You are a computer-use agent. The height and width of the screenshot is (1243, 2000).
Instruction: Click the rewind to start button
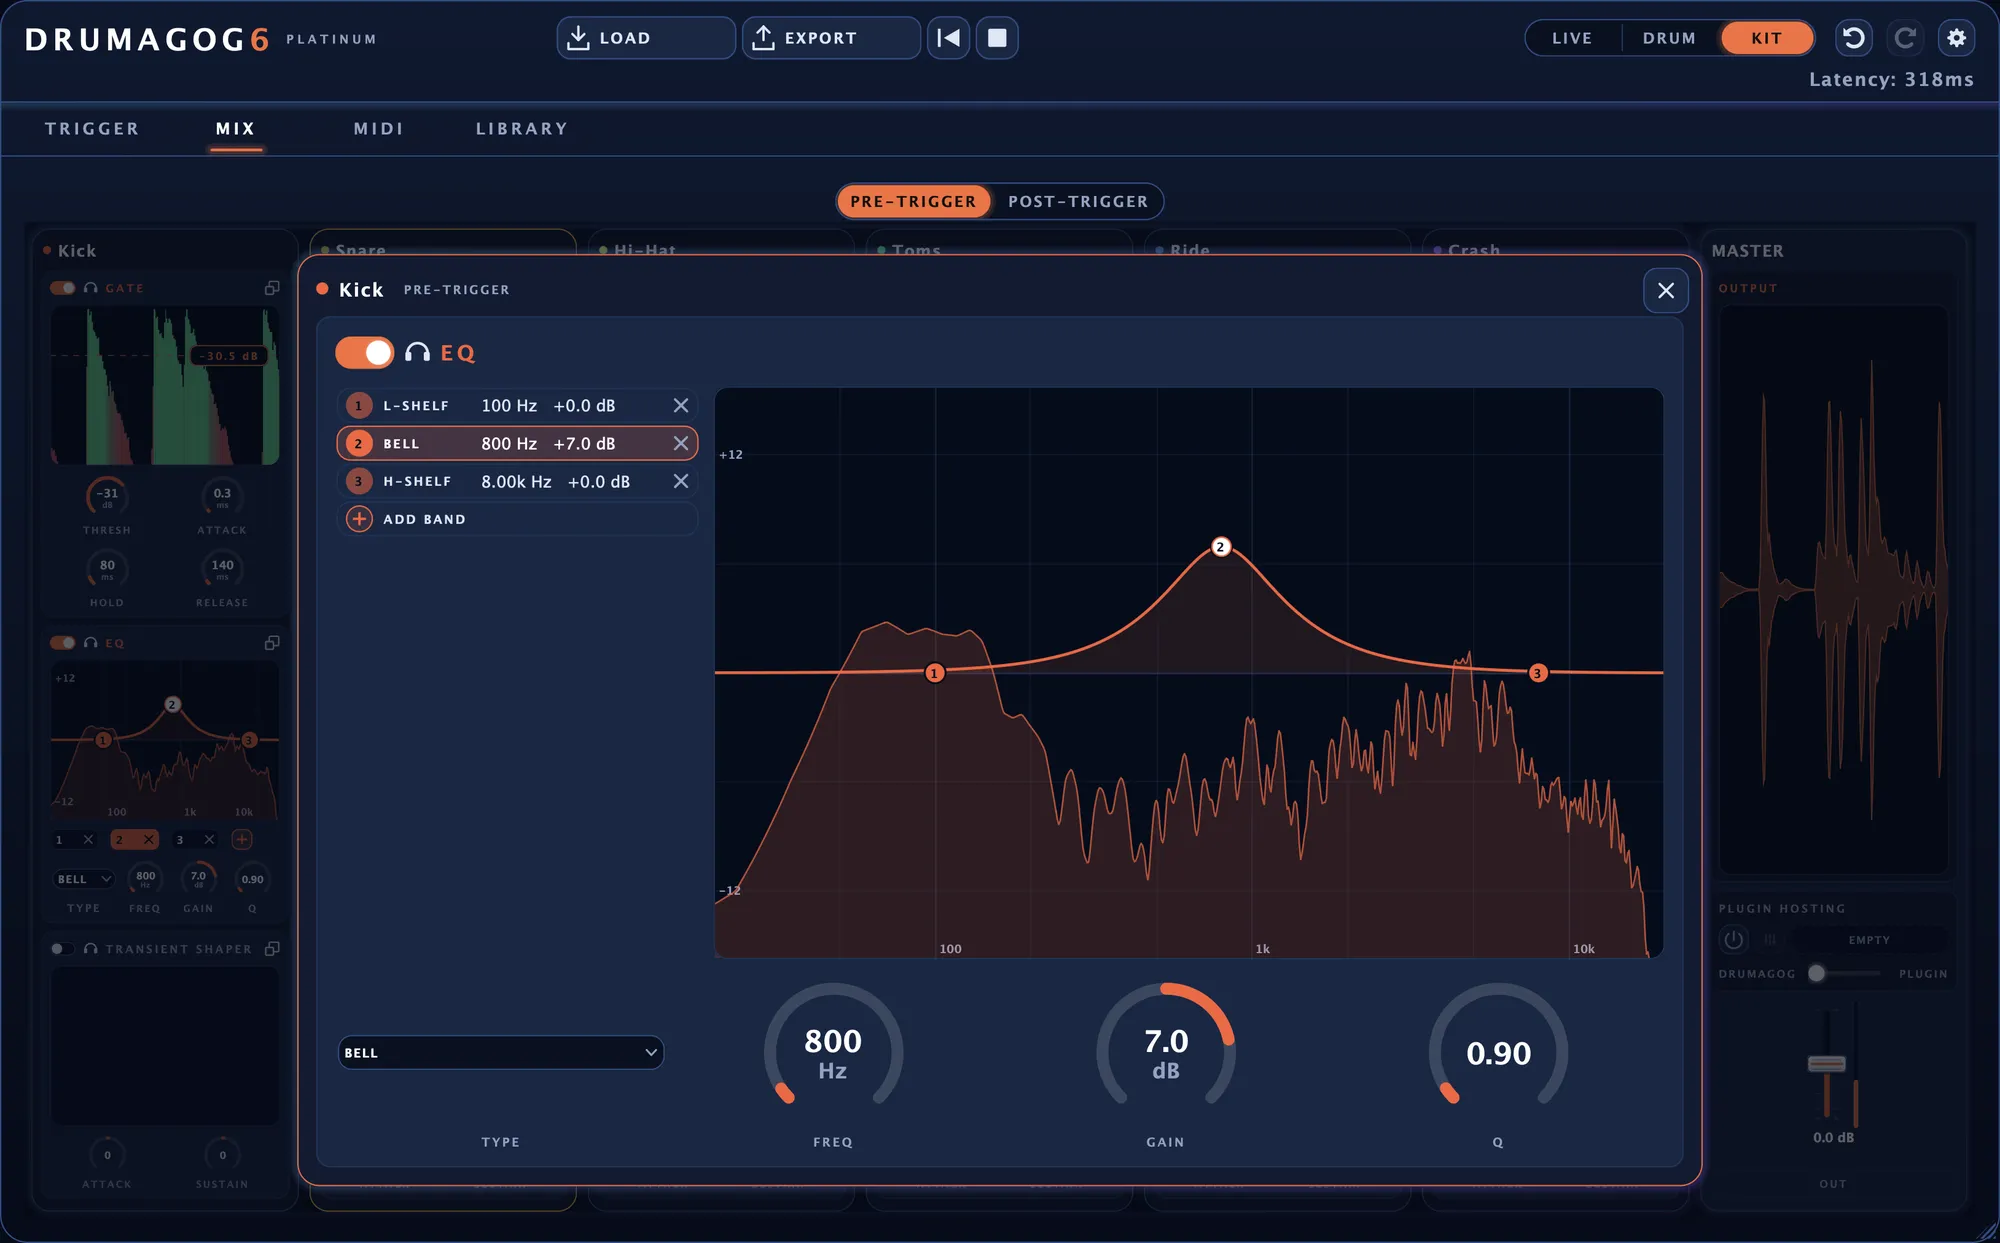948,38
